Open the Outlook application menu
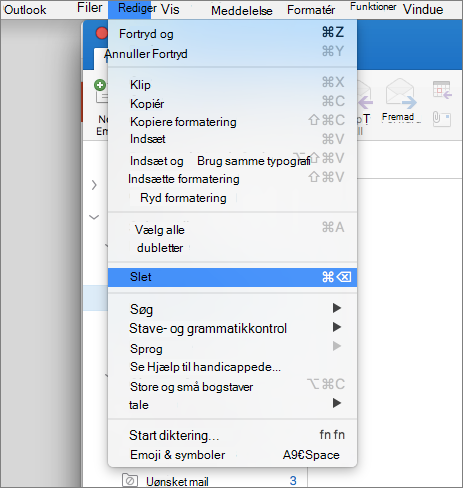The image size is (463, 488). (25, 10)
